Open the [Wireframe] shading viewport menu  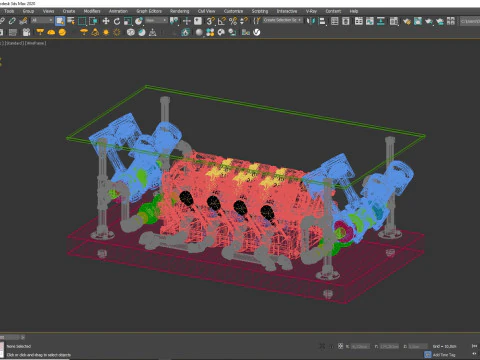tap(35, 43)
